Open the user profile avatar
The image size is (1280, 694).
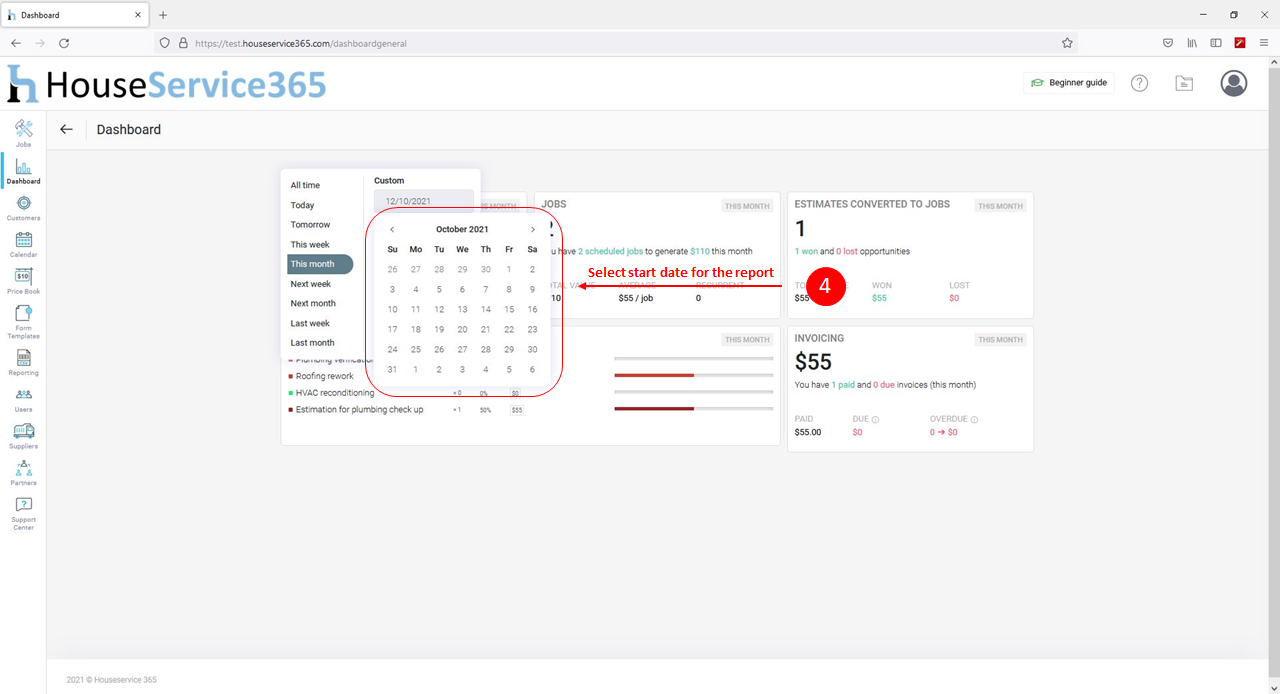tap(1234, 83)
